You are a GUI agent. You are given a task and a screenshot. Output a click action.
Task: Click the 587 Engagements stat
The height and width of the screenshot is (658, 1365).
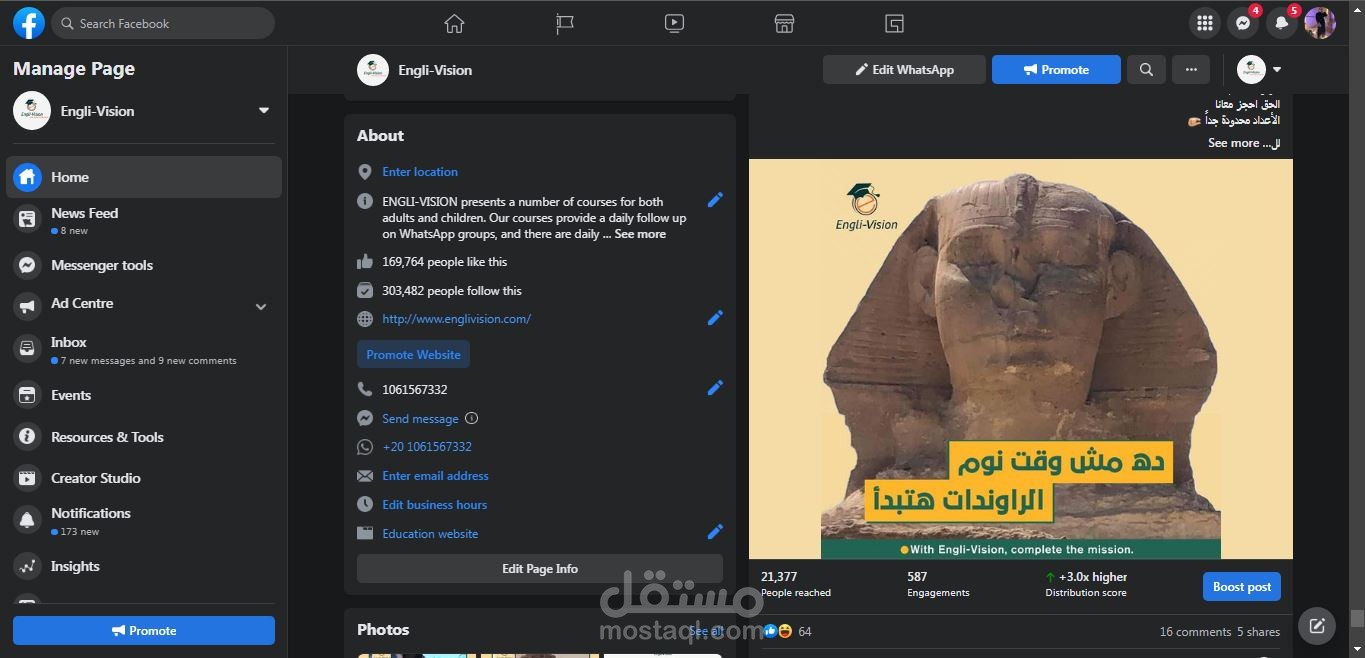coord(938,584)
